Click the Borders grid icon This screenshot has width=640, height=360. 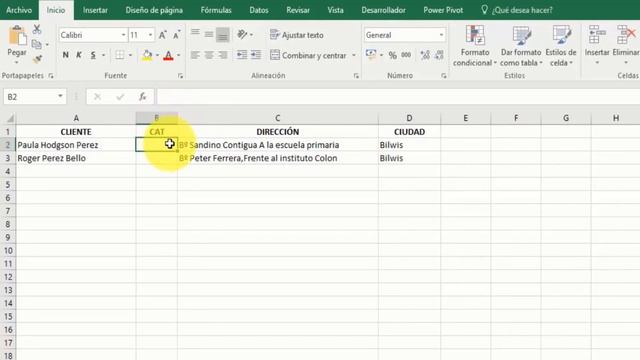pos(120,55)
